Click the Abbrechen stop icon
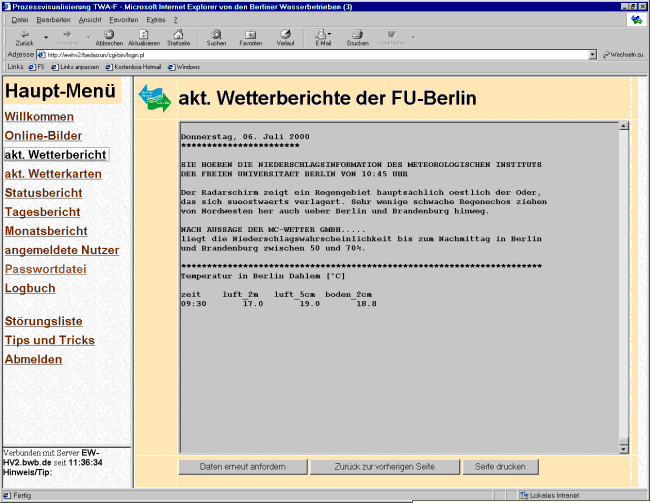Screen dimensions: 650x503 click(109, 36)
